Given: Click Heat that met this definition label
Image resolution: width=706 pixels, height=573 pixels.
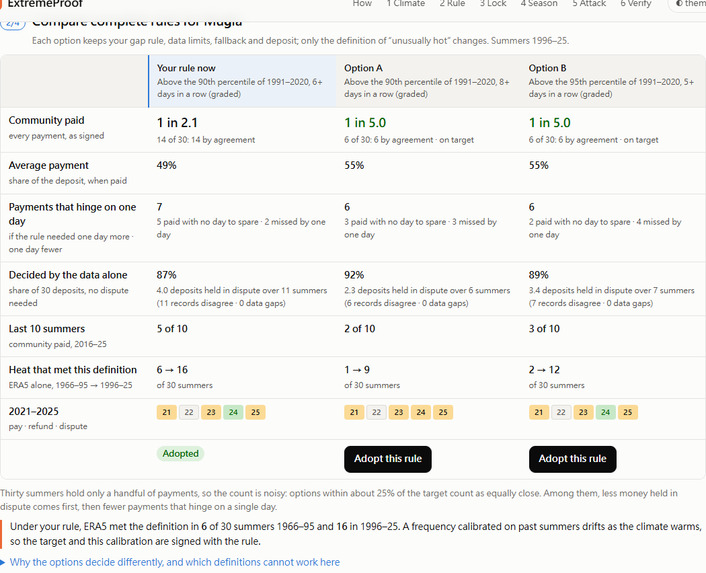Looking at the screenshot, I should pos(72,370).
